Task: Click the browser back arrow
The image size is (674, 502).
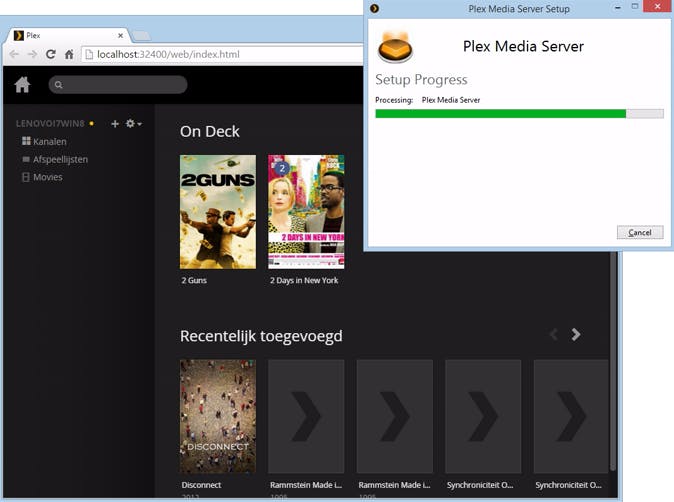Action: [14, 54]
